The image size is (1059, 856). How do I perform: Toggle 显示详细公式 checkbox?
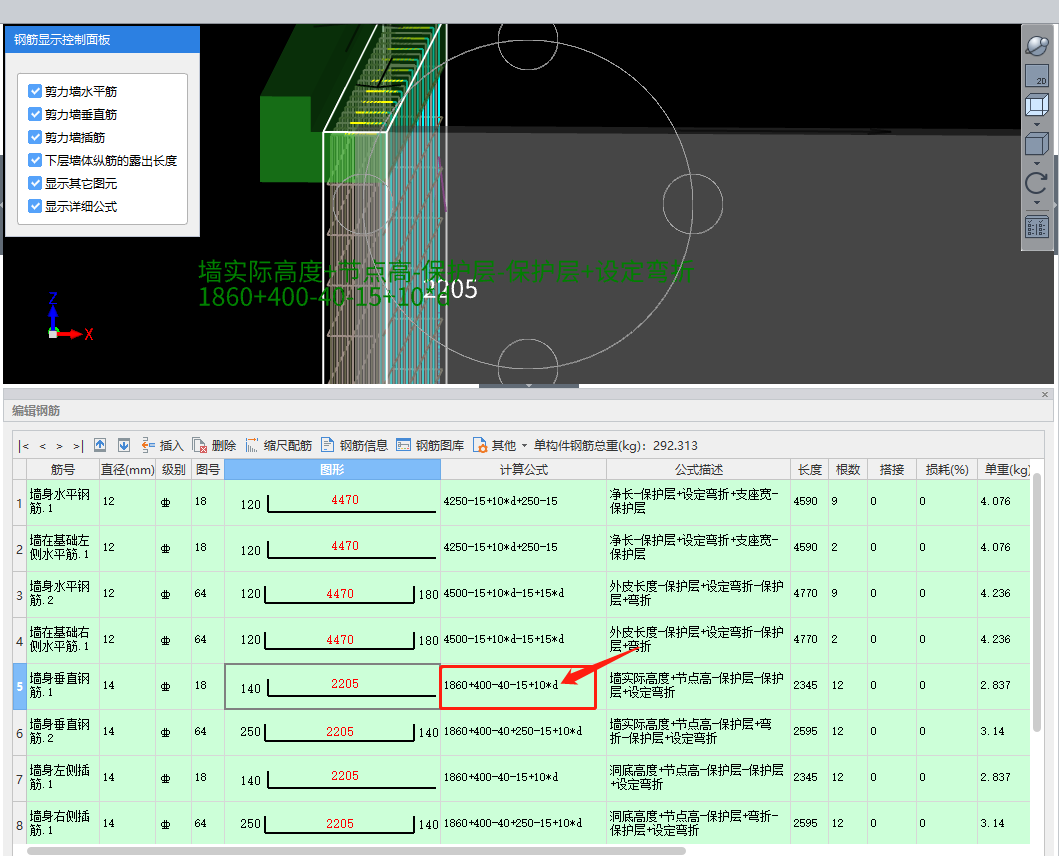tap(35, 205)
